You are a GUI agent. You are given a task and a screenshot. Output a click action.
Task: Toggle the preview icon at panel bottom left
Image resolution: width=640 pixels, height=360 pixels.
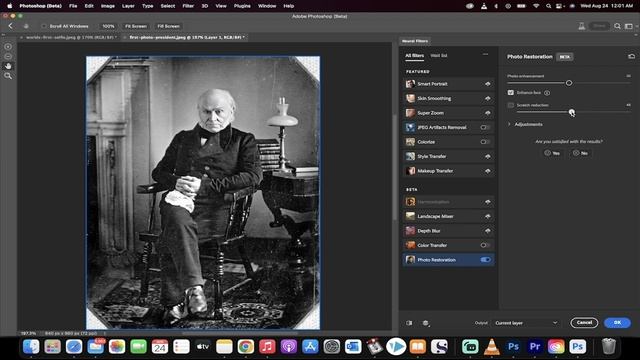point(409,323)
